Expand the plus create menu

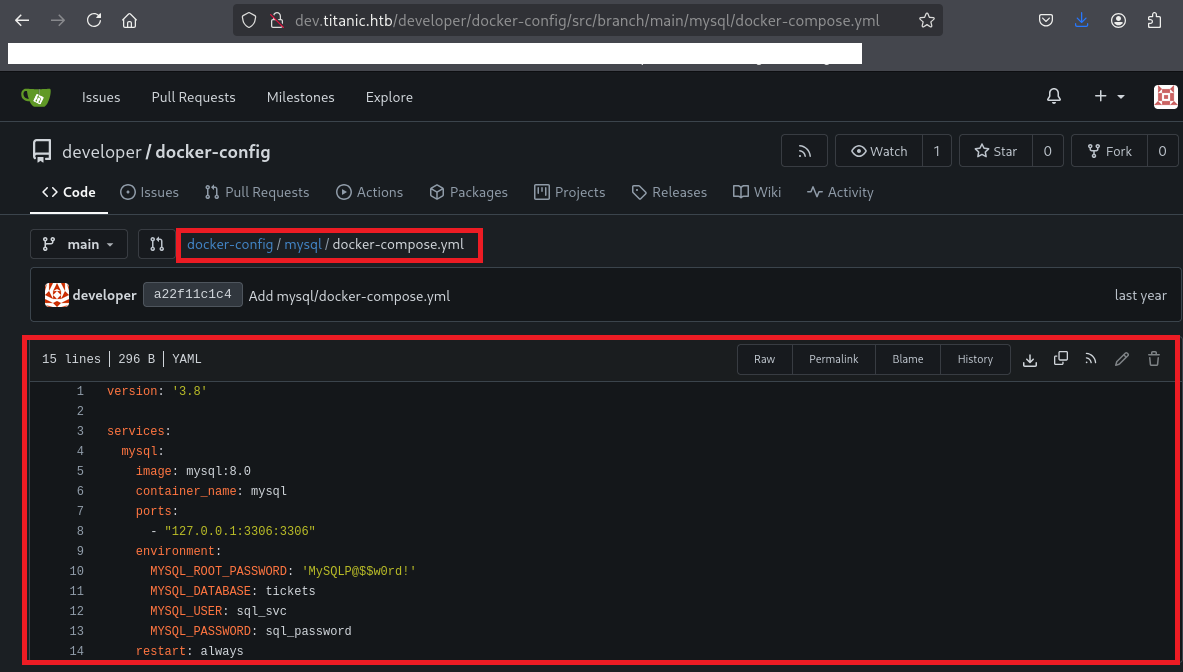point(1109,97)
